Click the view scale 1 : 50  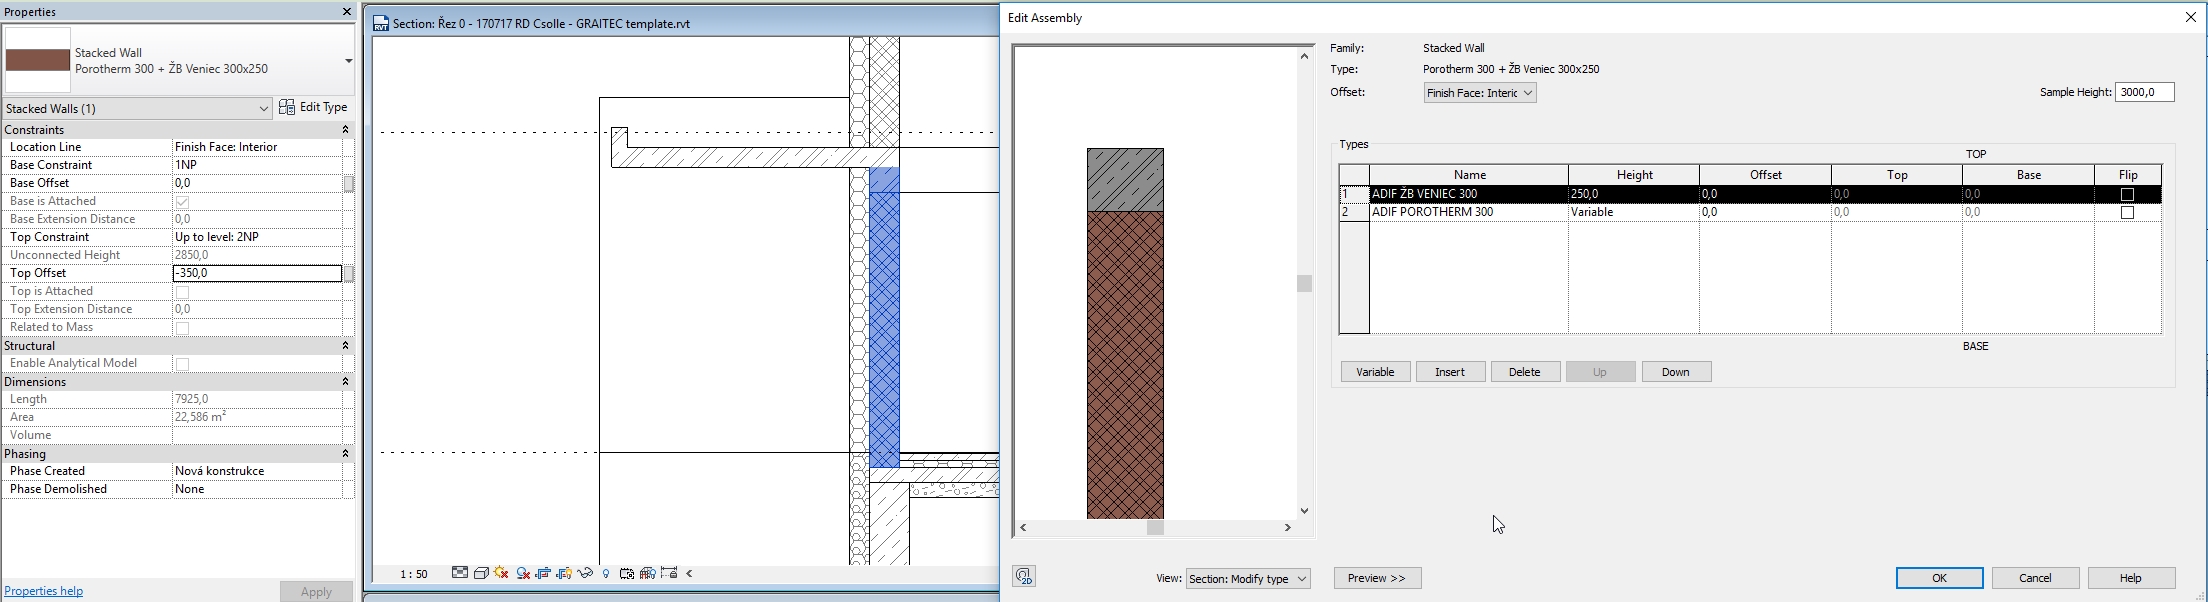(414, 574)
